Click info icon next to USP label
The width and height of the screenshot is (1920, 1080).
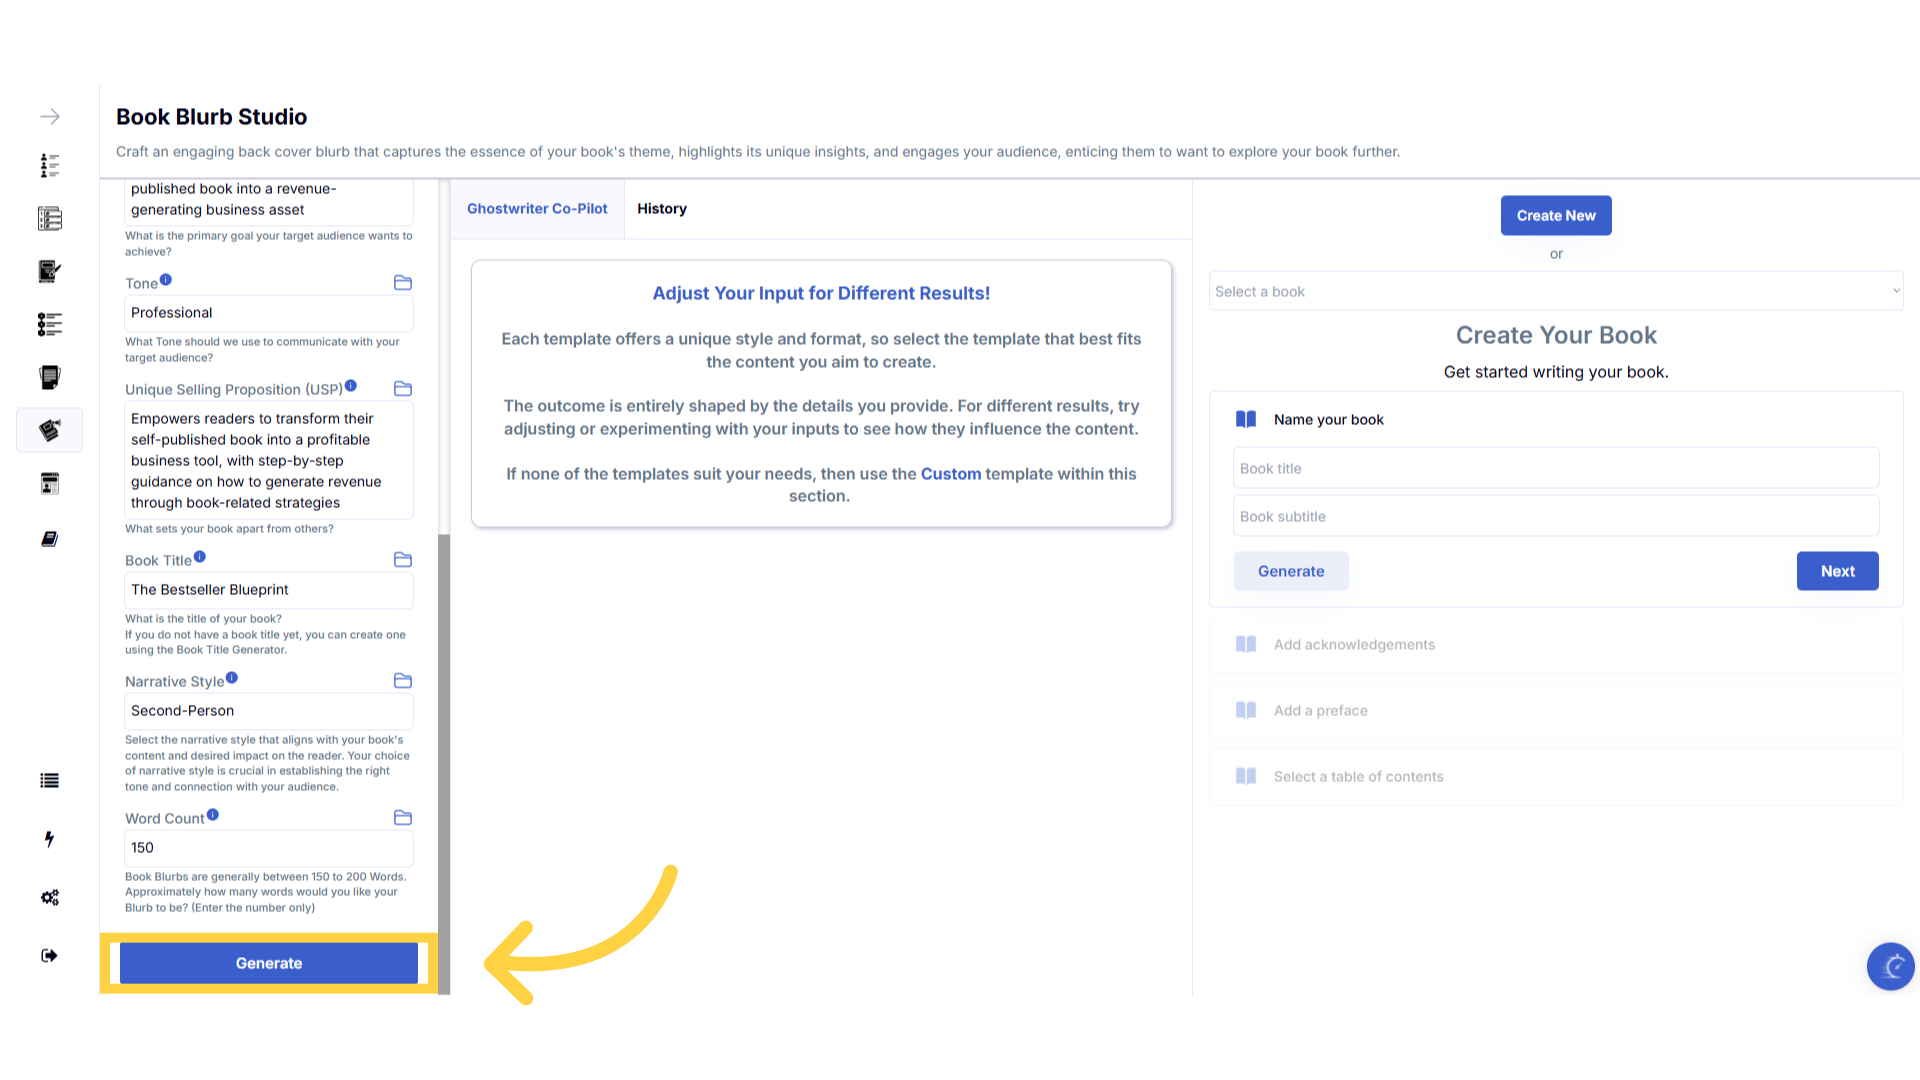351,386
